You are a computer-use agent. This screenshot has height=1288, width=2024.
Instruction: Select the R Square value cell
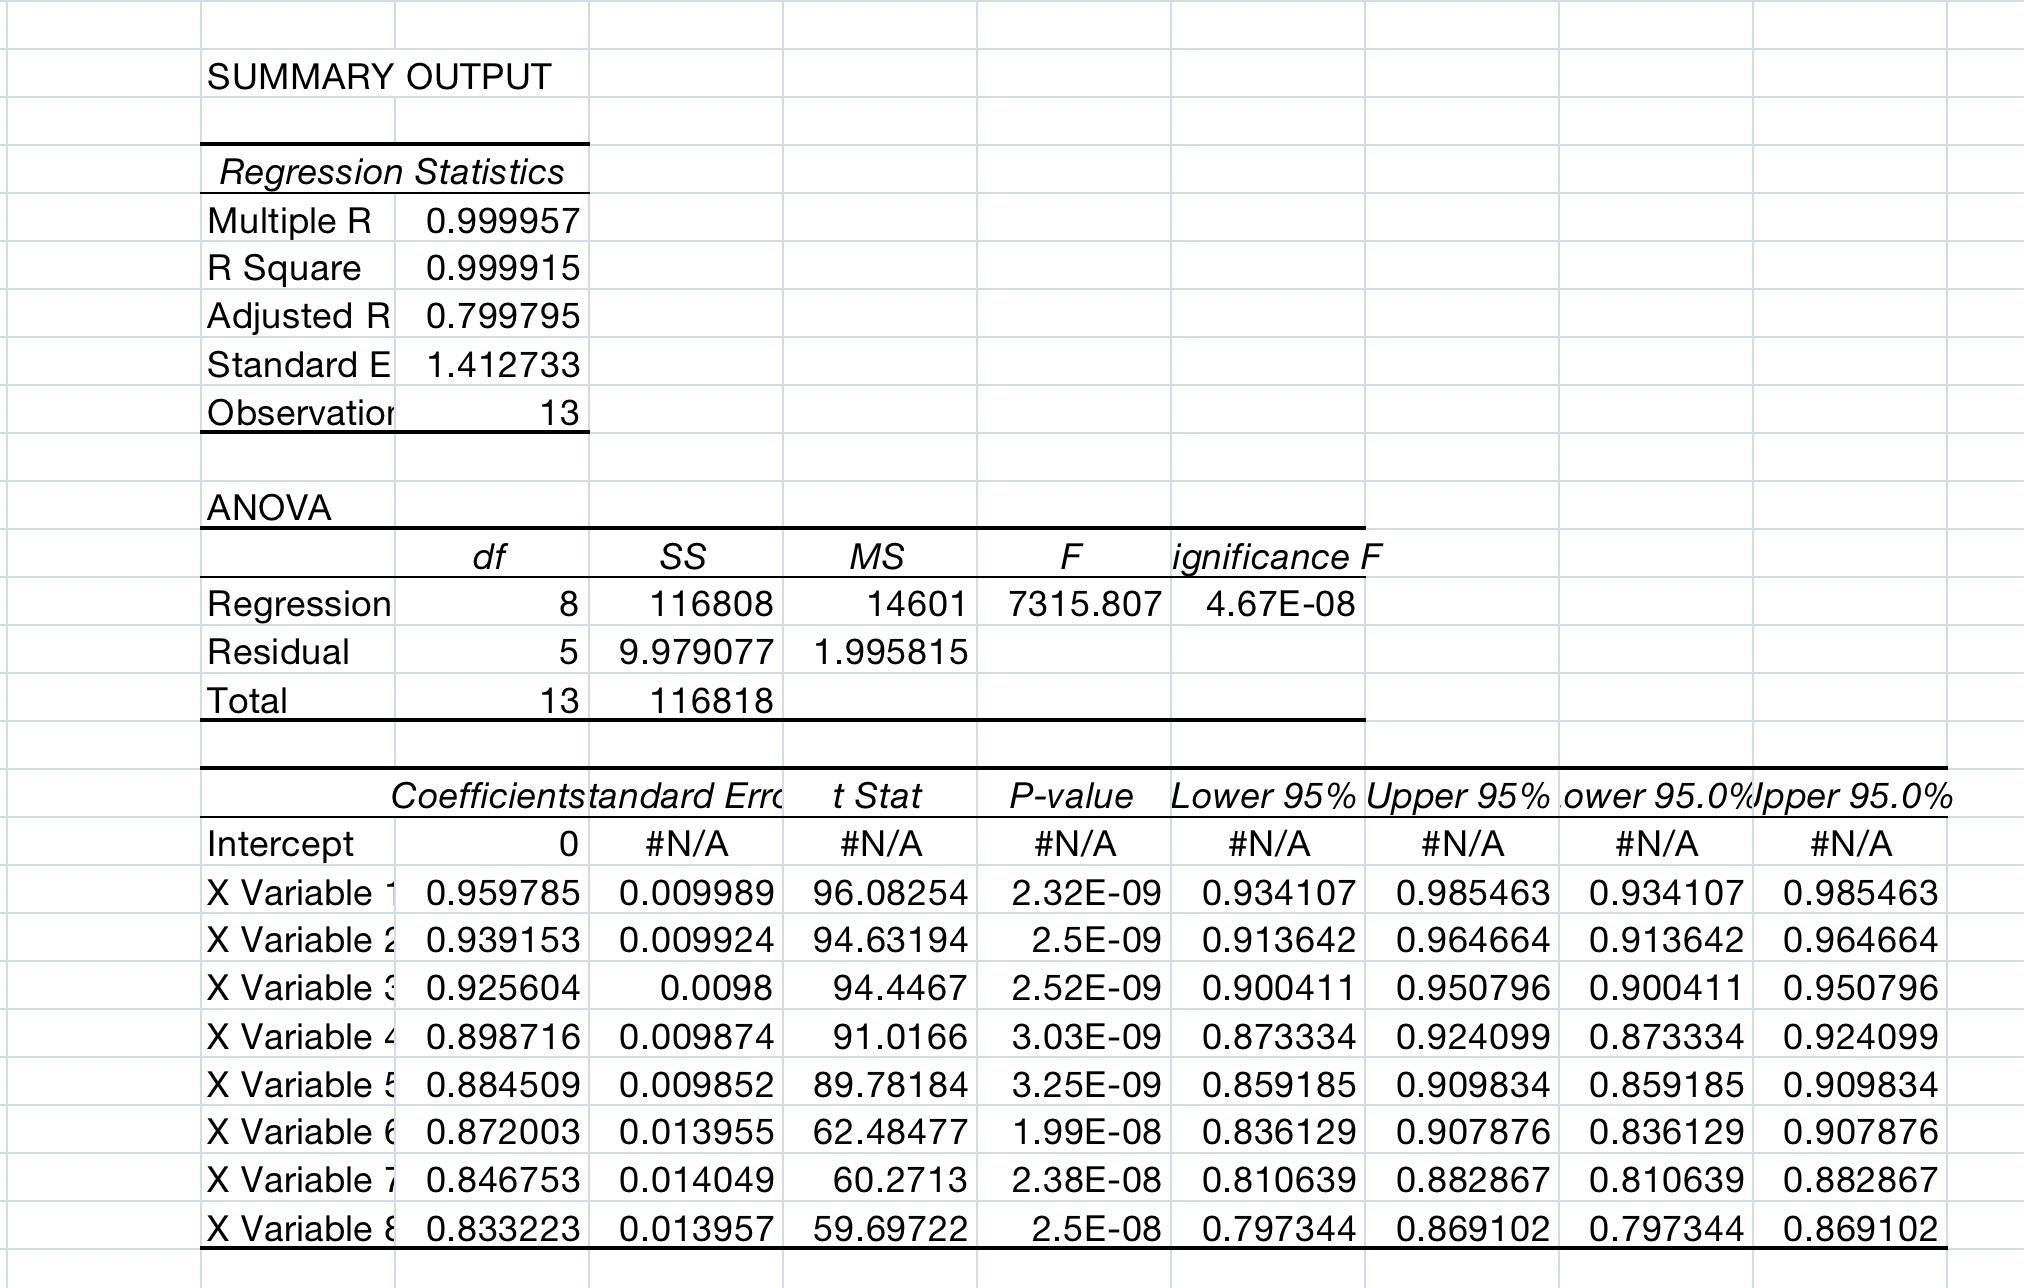(502, 268)
